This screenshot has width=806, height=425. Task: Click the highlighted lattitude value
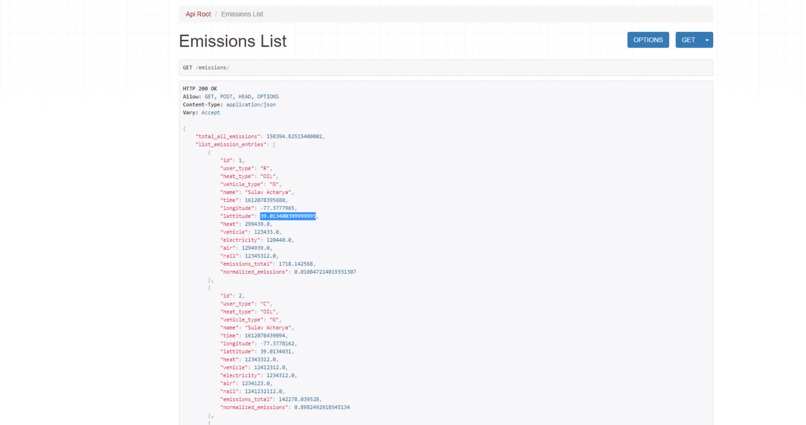pyautogui.click(x=288, y=216)
